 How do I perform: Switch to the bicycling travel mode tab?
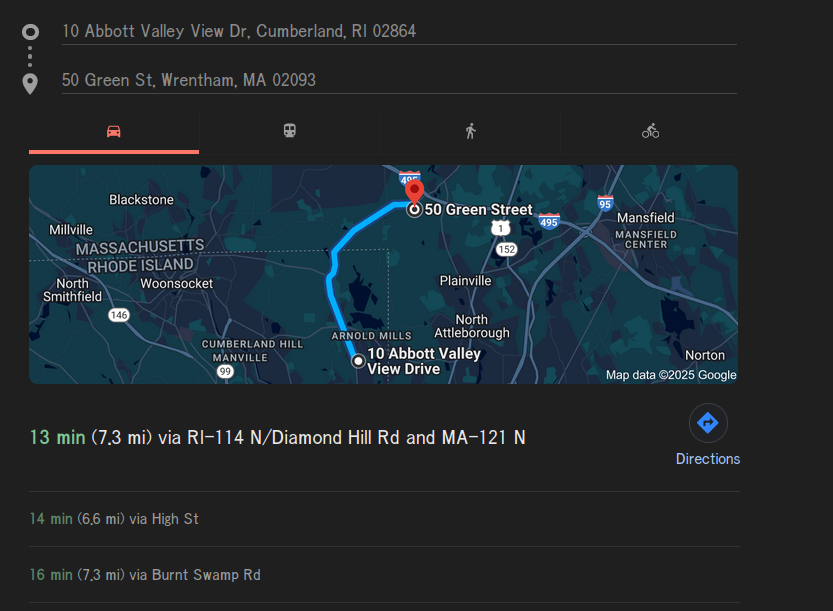point(650,131)
